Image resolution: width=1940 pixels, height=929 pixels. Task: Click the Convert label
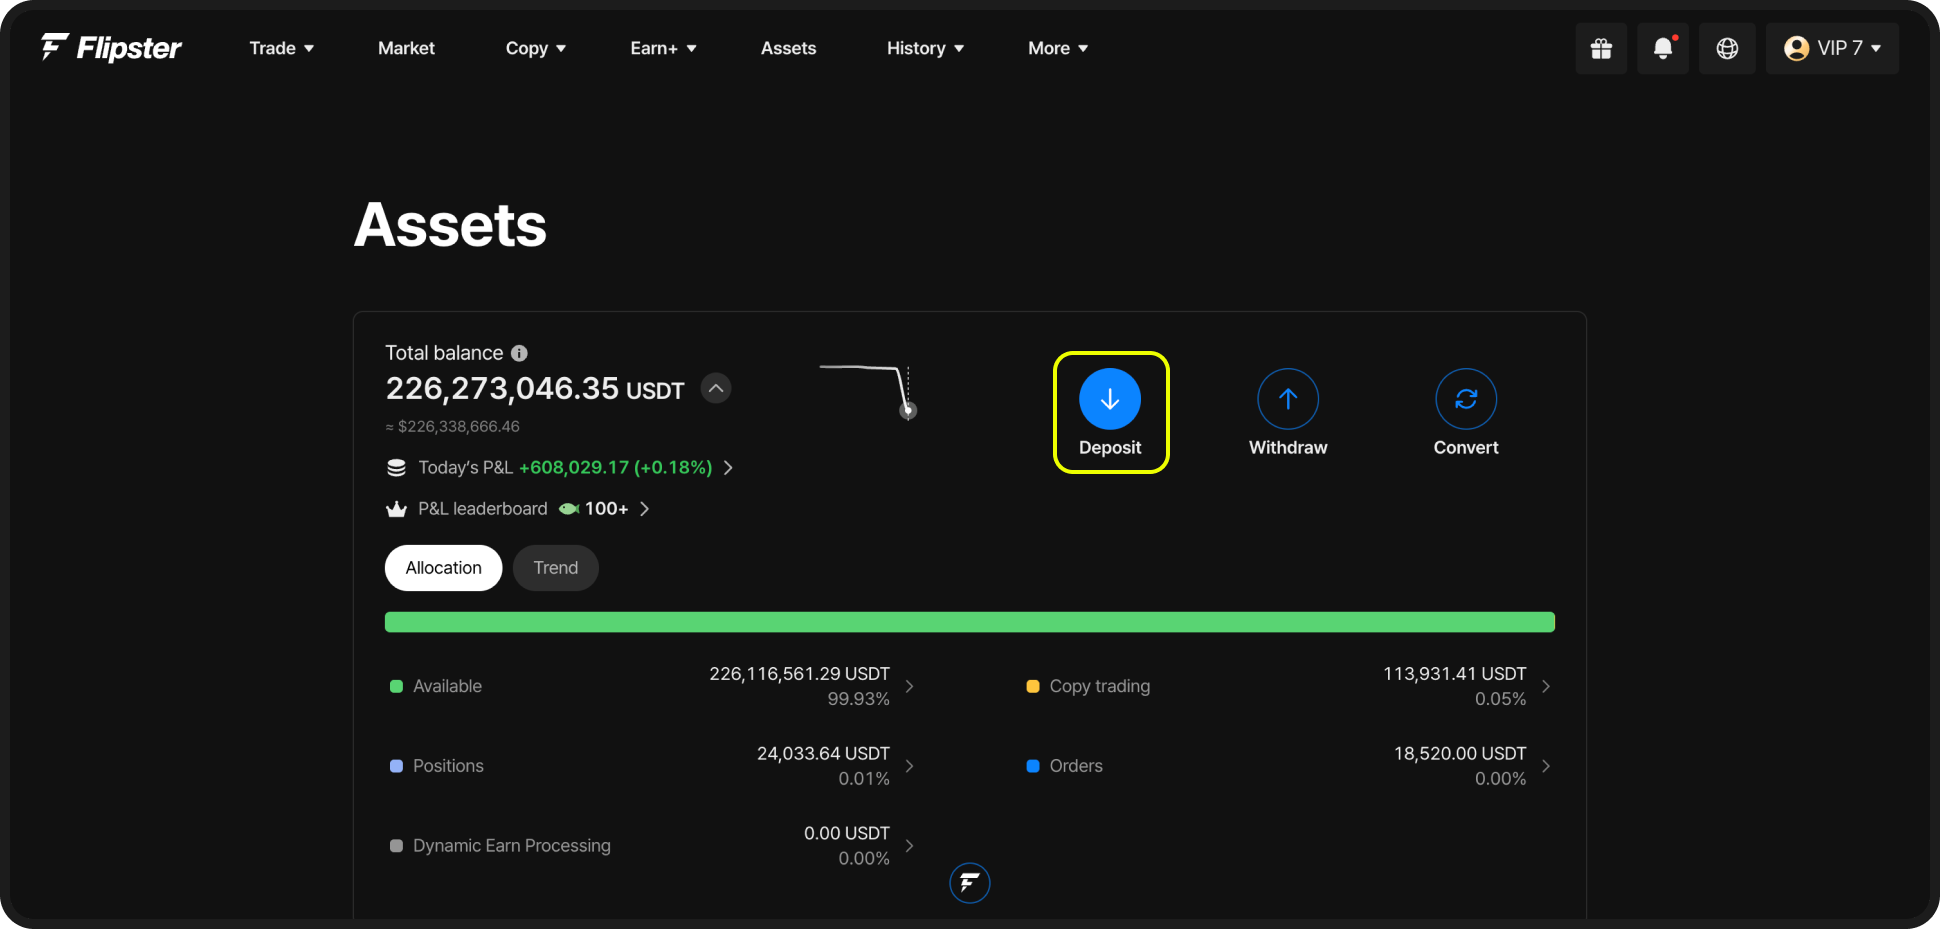pyautogui.click(x=1466, y=448)
